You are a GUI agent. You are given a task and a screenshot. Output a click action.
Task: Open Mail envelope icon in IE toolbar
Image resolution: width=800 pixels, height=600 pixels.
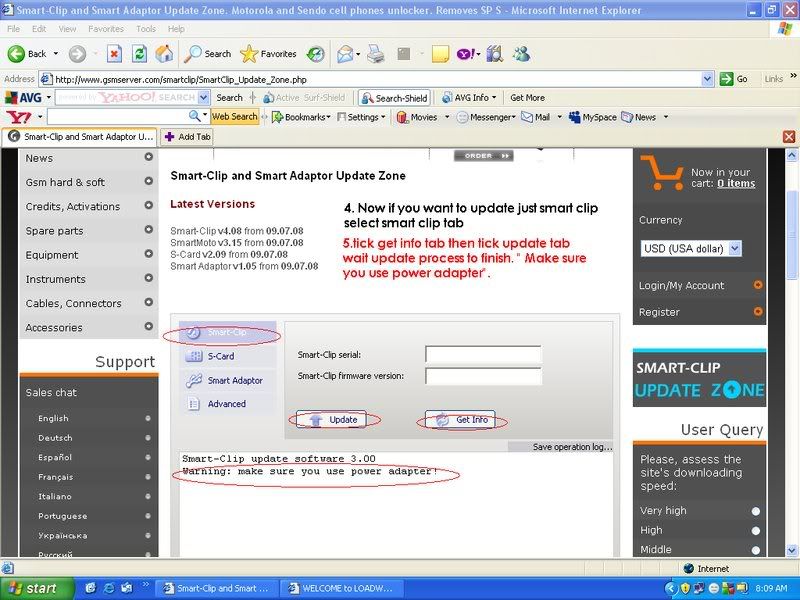tap(345, 54)
